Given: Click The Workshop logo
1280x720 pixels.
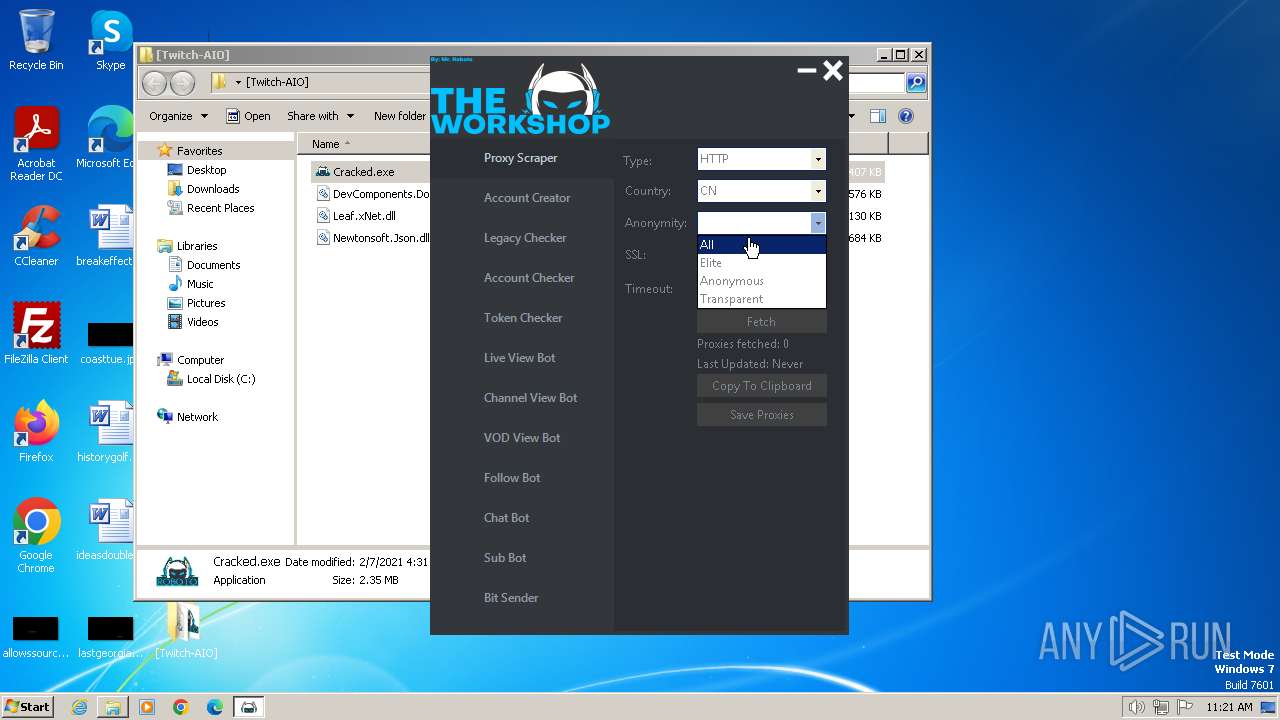Looking at the screenshot, I should point(520,100).
